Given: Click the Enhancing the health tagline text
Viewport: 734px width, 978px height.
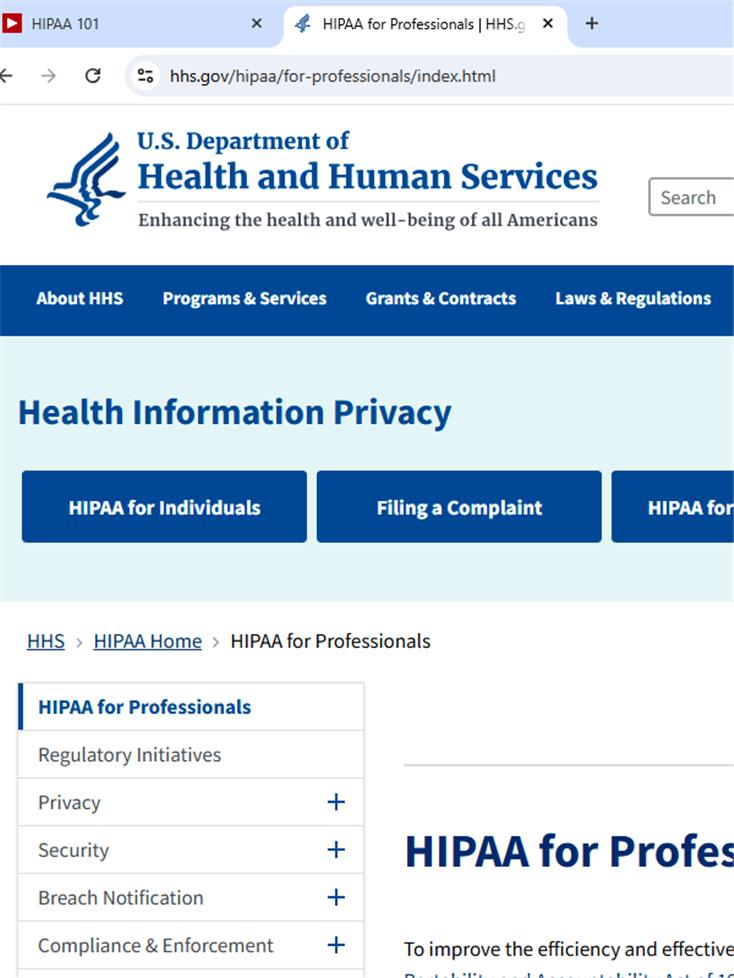Looking at the screenshot, I should pos(368,220).
